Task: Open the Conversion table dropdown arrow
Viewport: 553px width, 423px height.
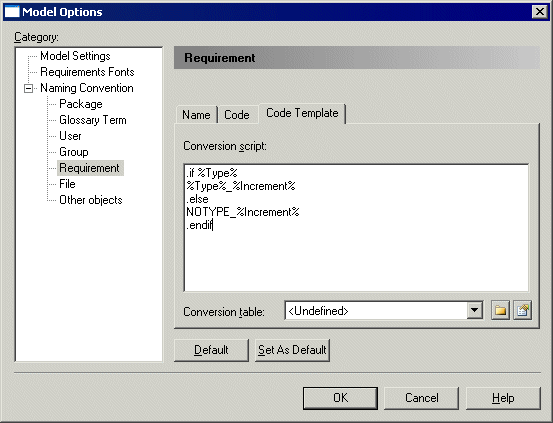Action: click(x=475, y=310)
